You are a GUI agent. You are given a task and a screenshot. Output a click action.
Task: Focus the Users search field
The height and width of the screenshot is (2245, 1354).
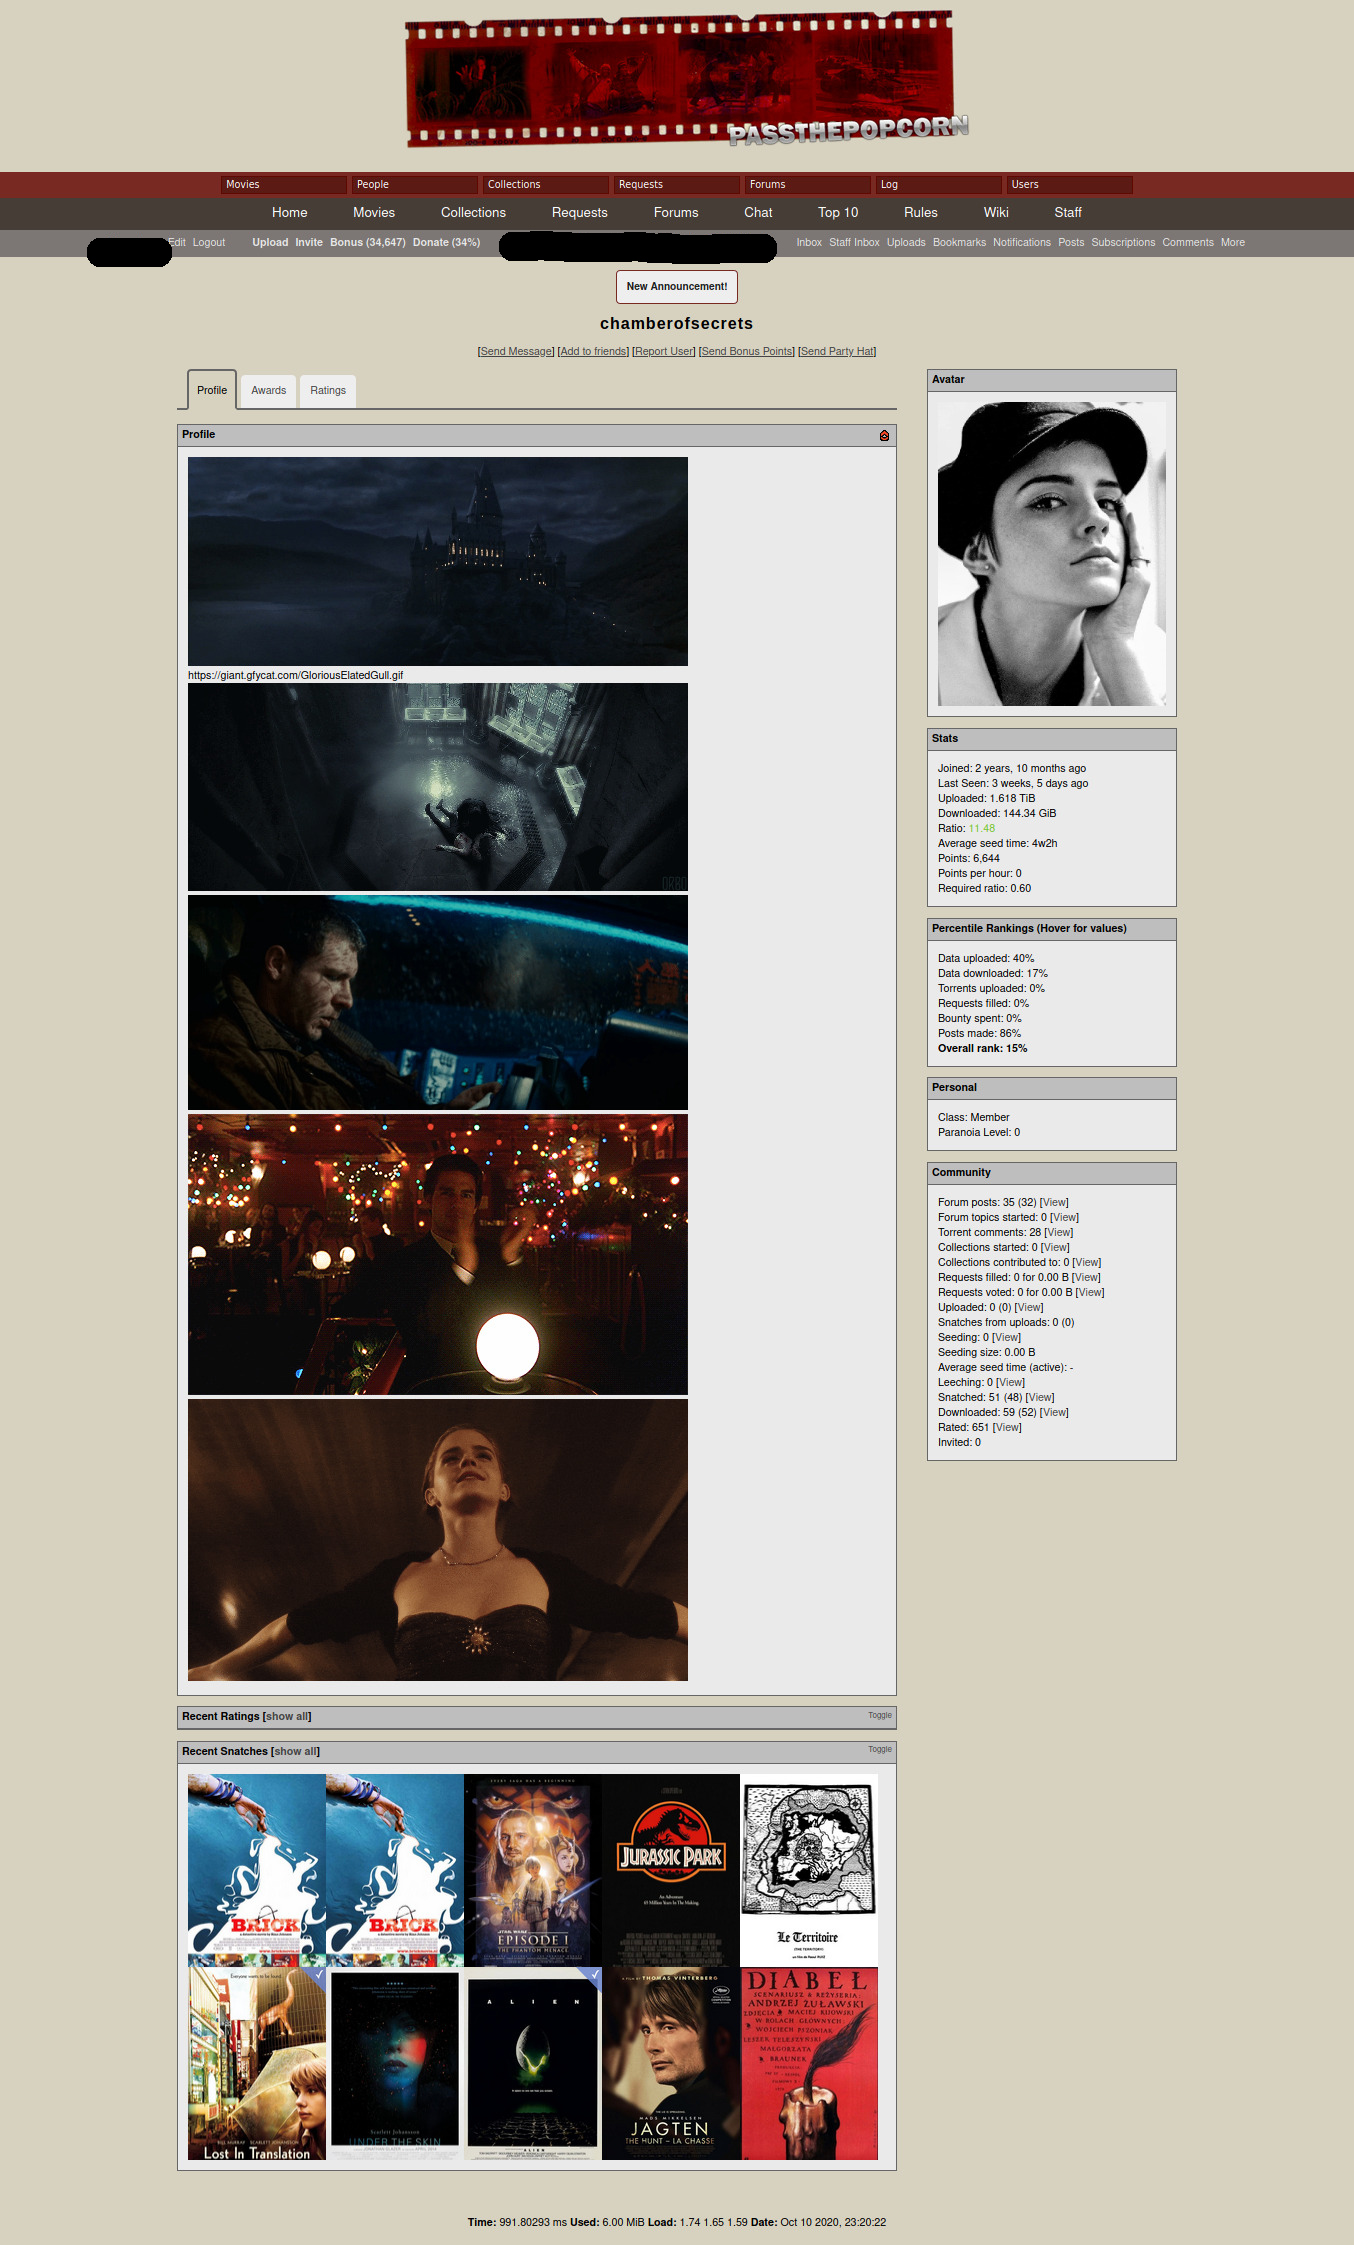1070,184
